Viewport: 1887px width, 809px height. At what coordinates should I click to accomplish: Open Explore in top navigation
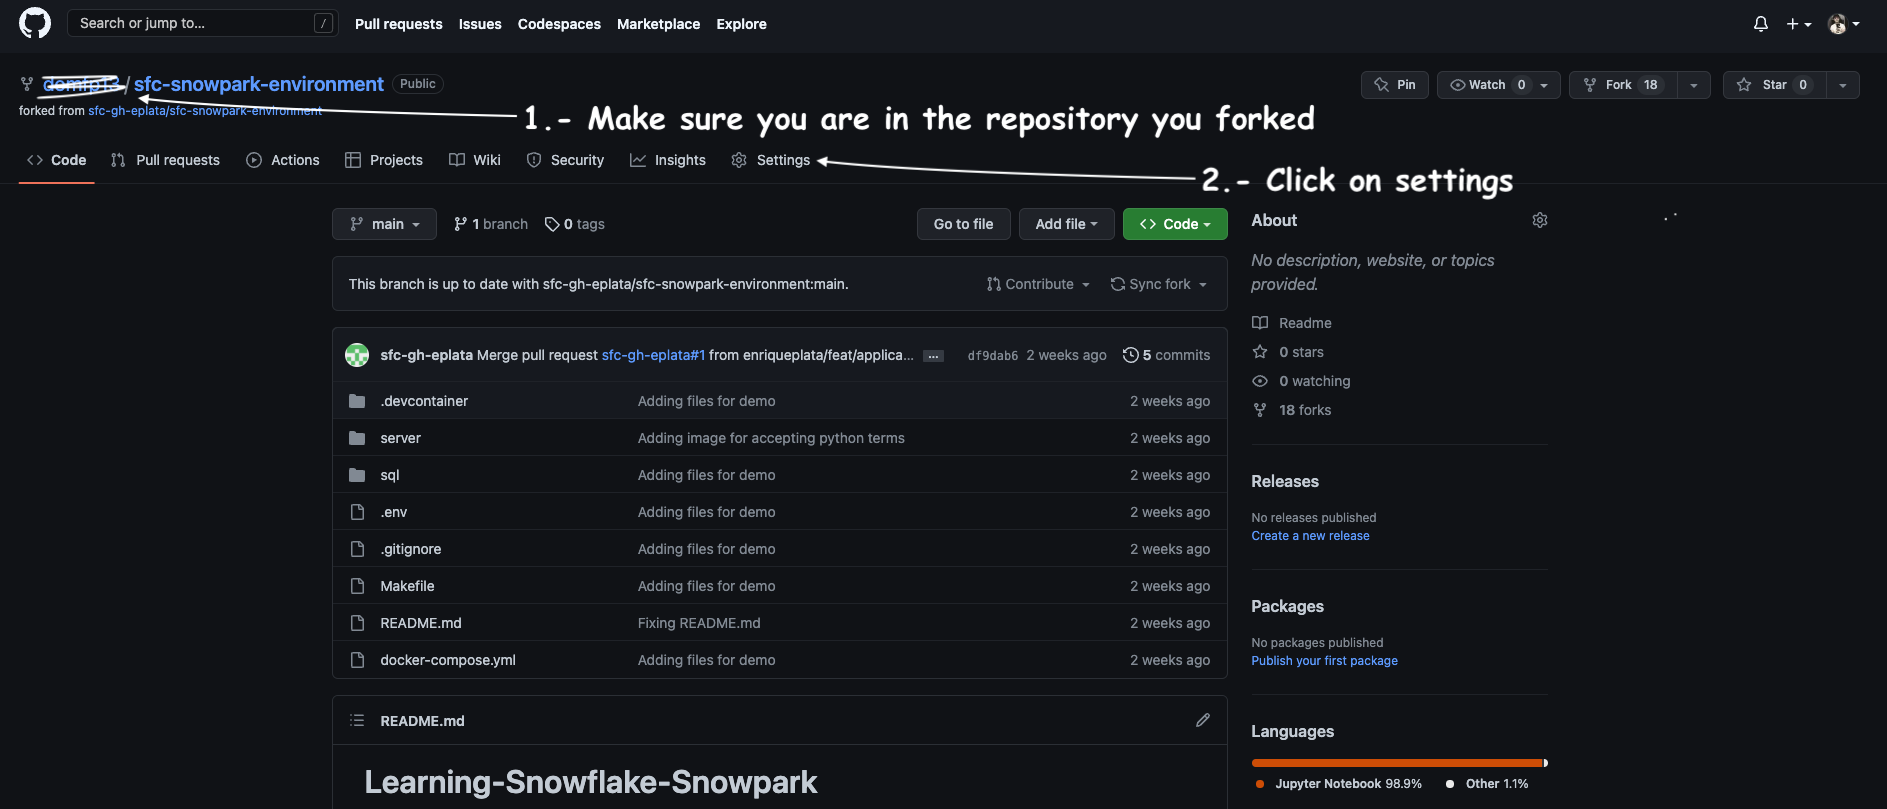(741, 24)
